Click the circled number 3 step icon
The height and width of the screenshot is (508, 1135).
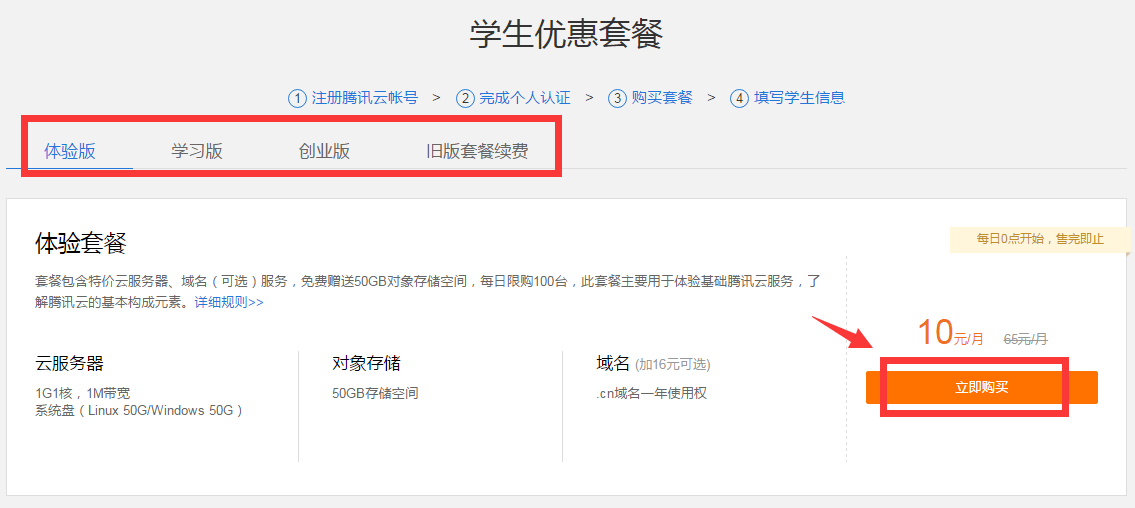click(618, 98)
